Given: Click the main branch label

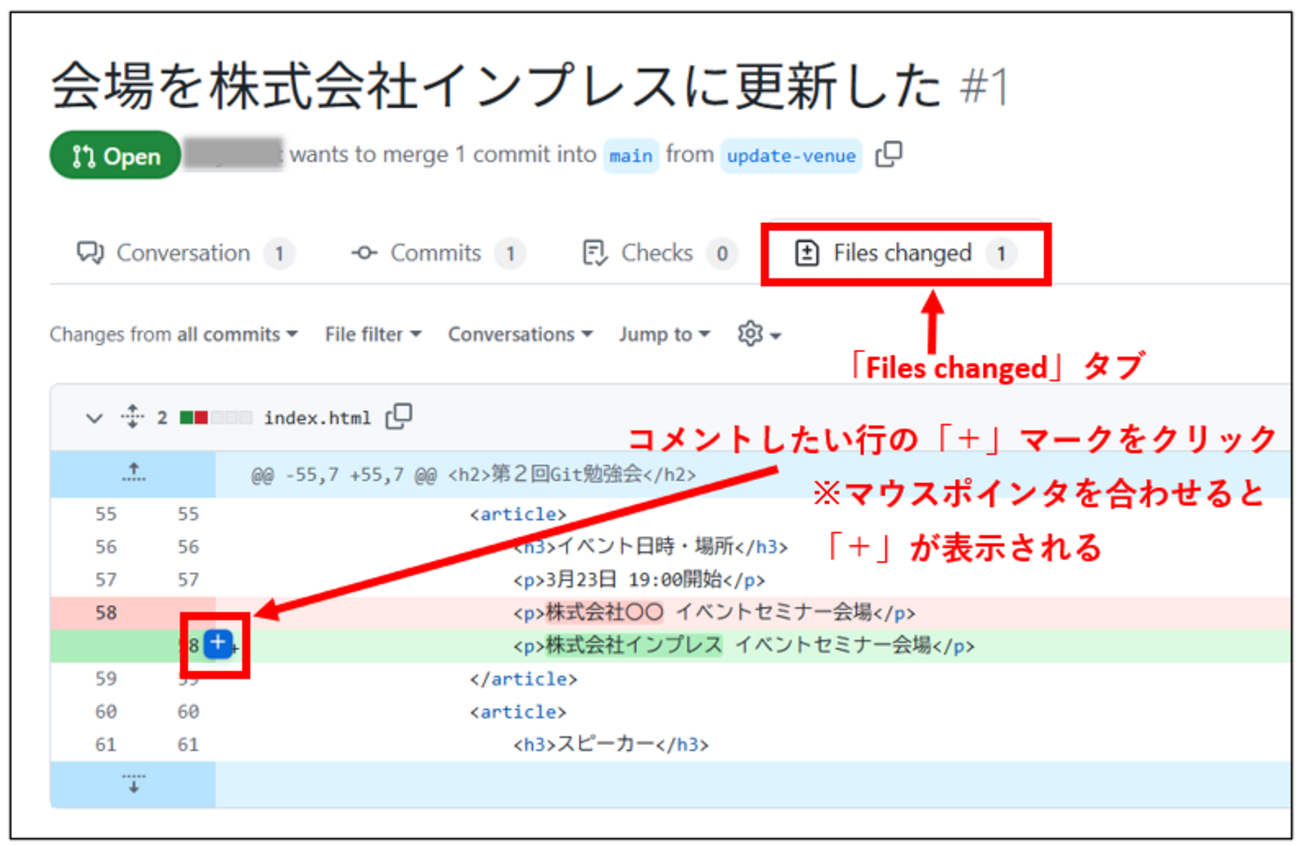Looking at the screenshot, I should [631, 155].
